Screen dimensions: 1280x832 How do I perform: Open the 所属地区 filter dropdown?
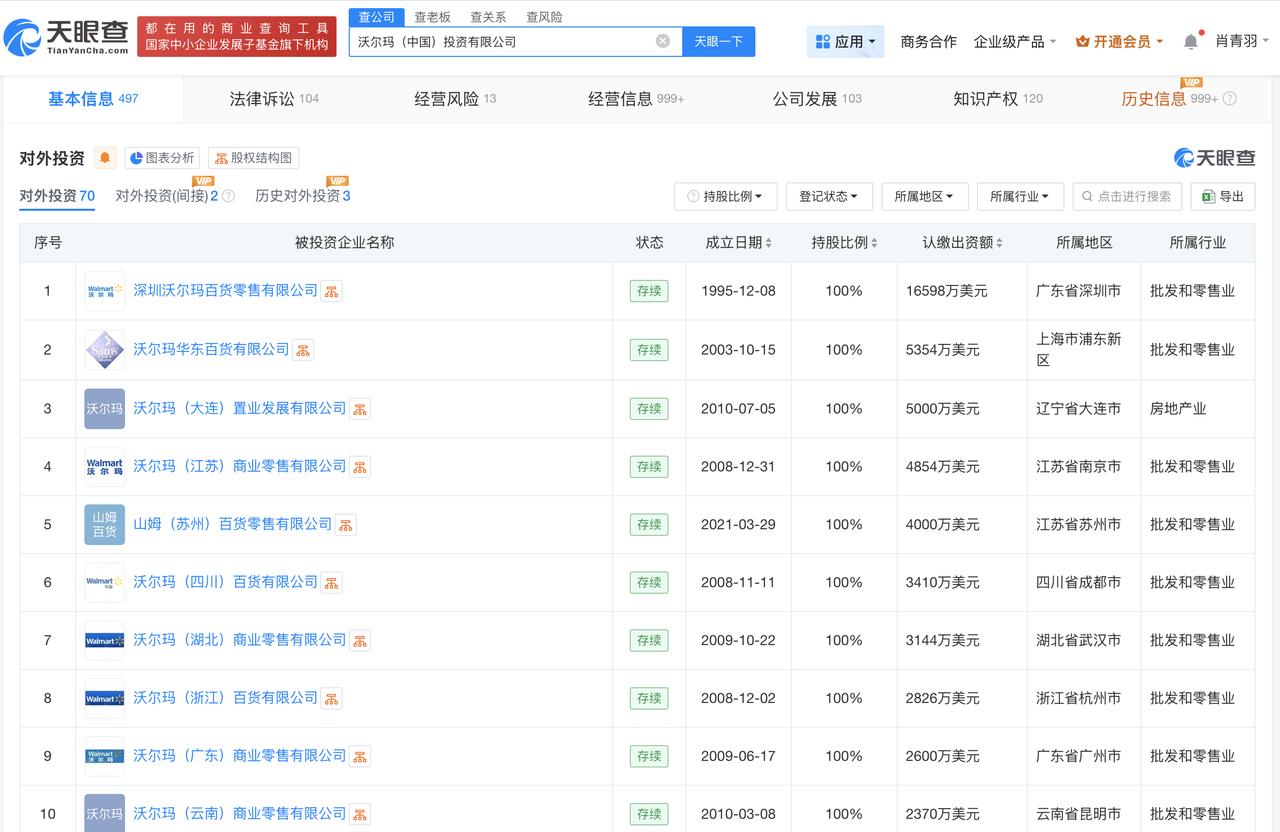pos(925,196)
